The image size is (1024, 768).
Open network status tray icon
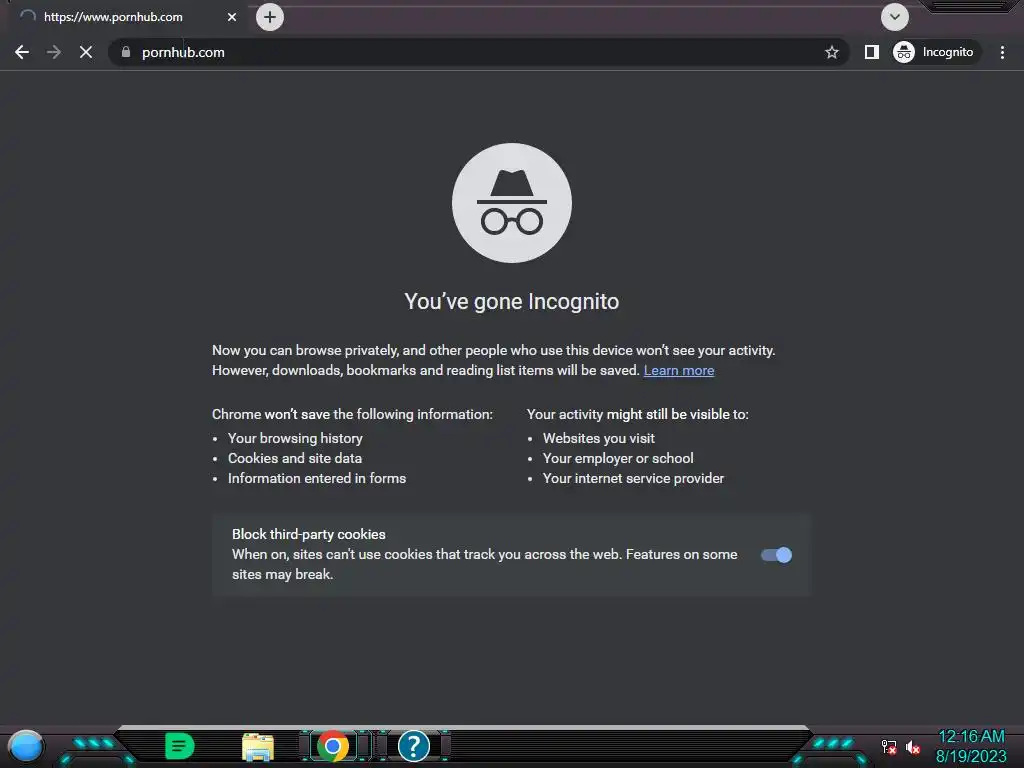889,747
